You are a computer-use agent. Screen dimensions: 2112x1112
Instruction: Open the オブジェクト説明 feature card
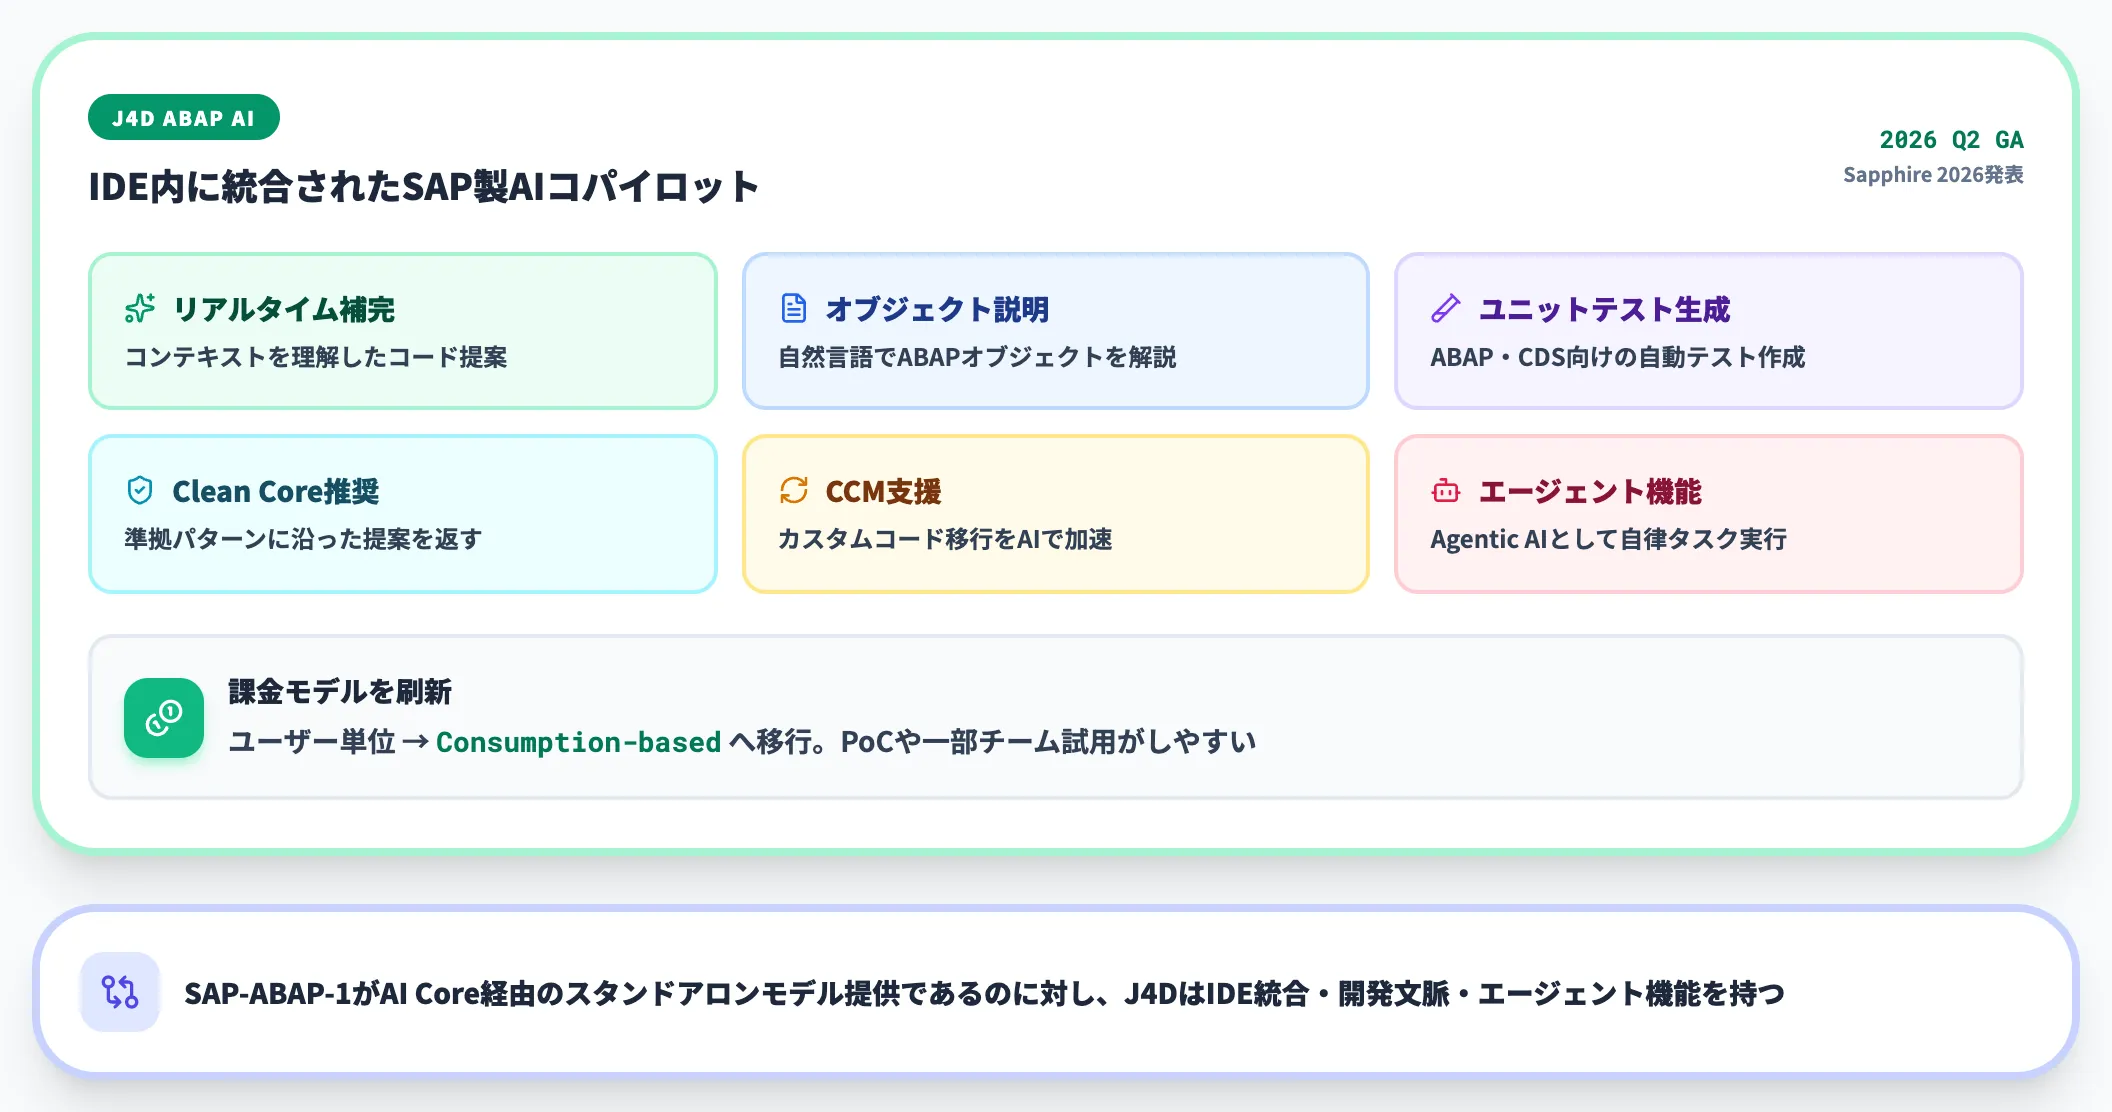(1056, 331)
